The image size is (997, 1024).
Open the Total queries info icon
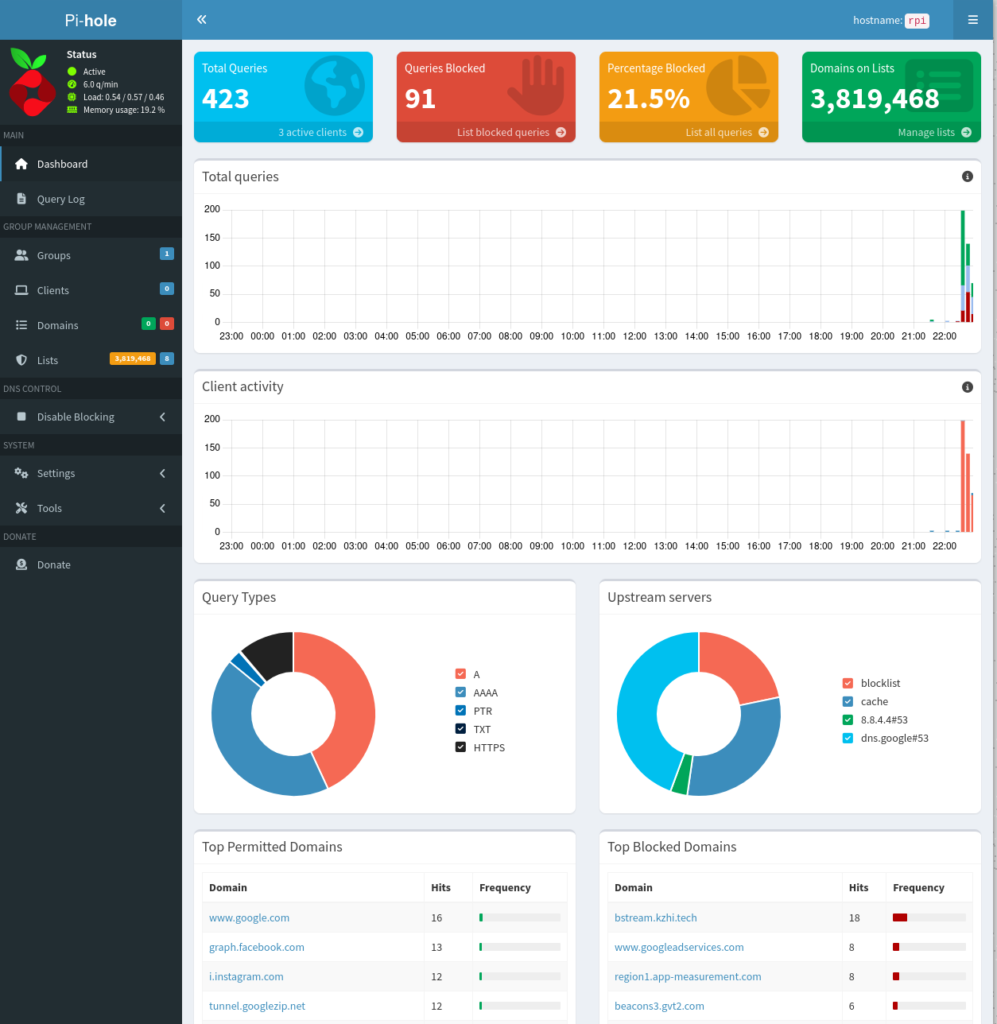(966, 176)
